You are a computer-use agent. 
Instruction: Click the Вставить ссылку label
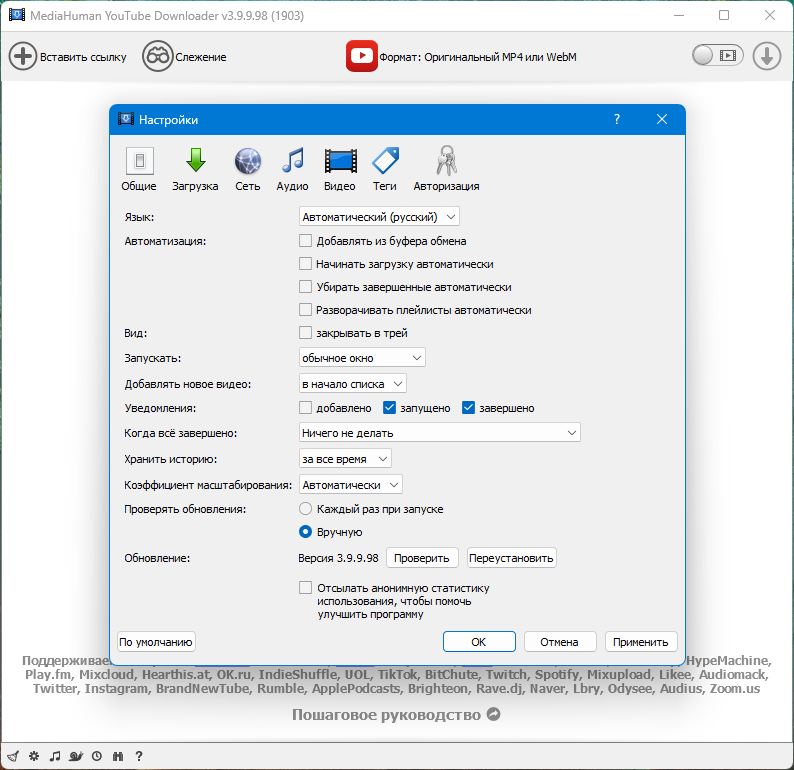(83, 57)
